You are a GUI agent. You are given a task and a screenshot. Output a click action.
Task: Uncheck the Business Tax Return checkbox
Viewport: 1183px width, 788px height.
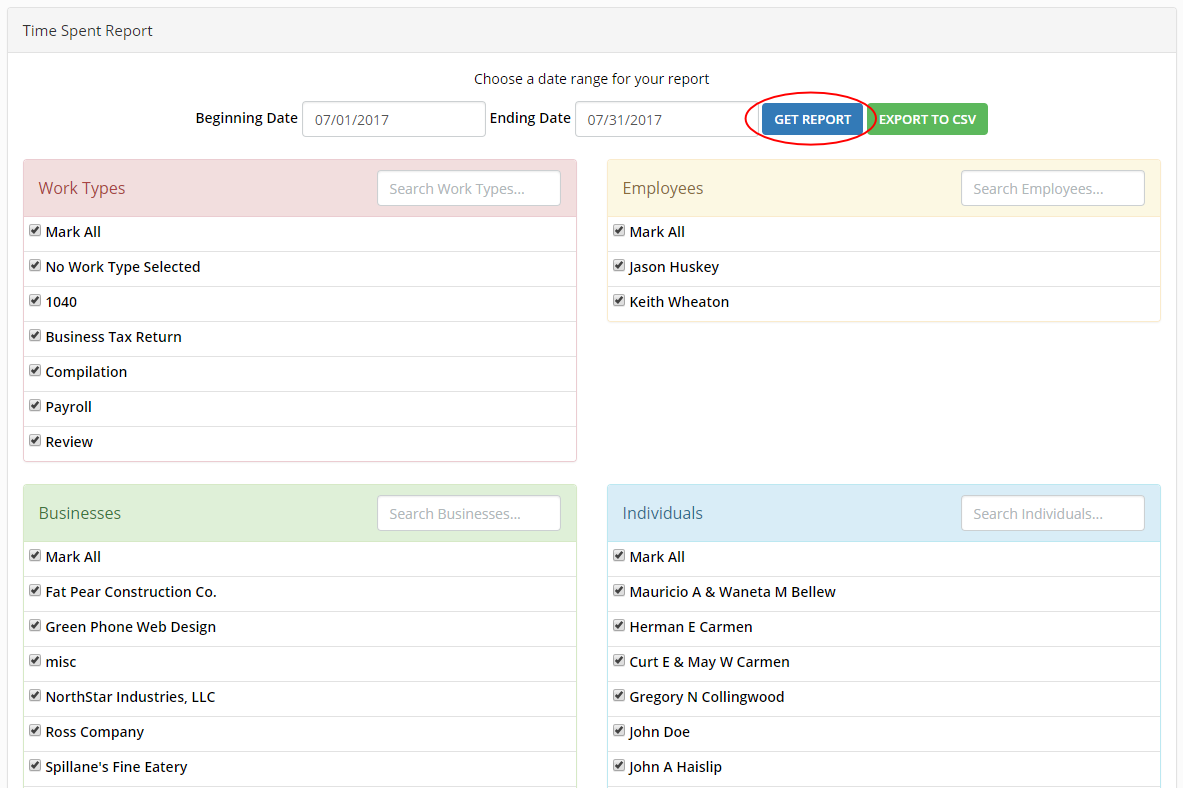(35, 335)
